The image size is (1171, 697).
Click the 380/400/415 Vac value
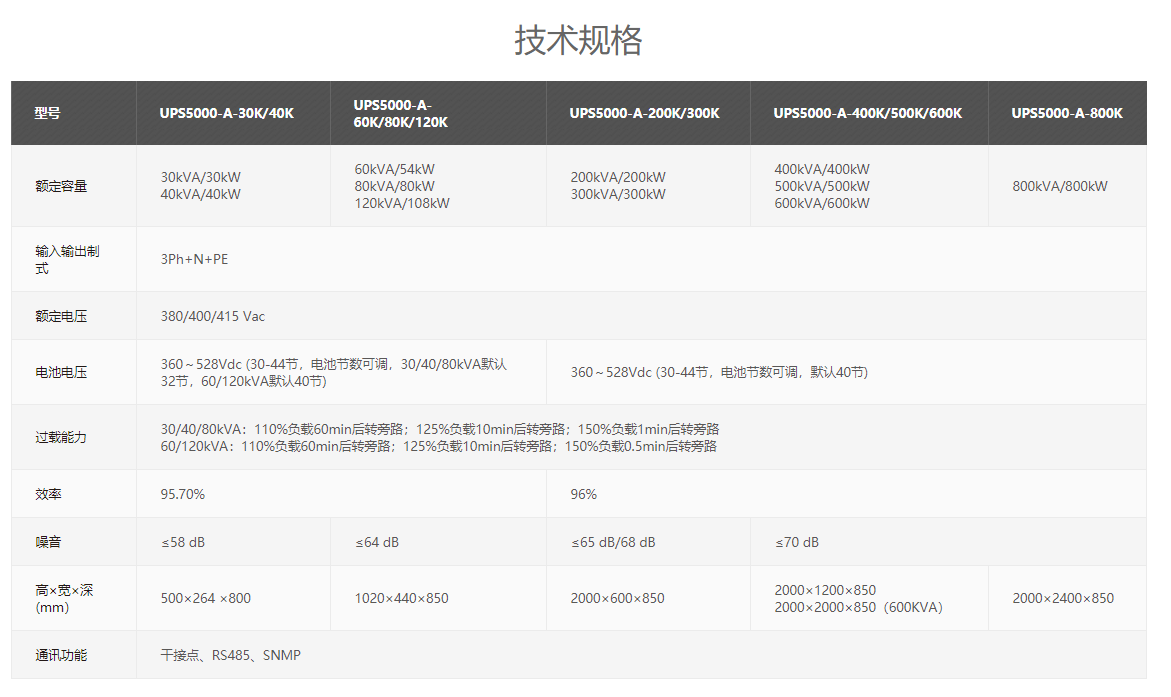tap(212, 316)
